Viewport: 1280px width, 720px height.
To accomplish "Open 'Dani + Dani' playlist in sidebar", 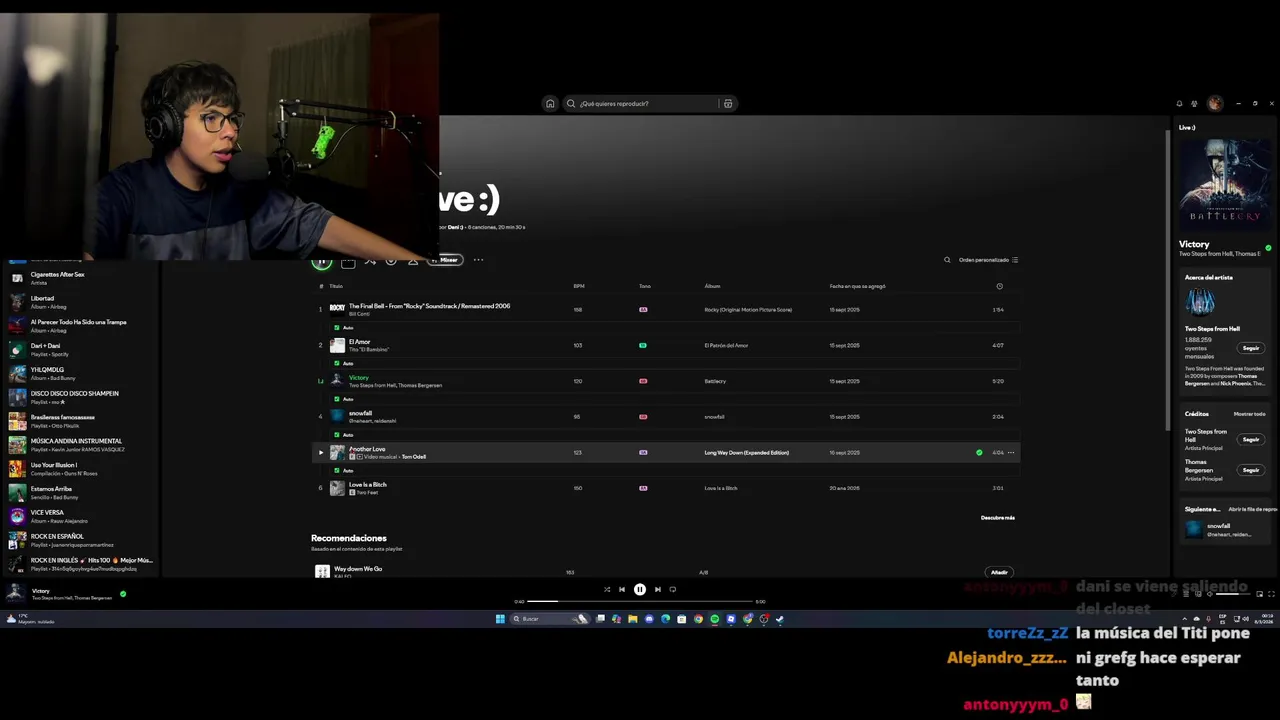I will [x=80, y=349].
